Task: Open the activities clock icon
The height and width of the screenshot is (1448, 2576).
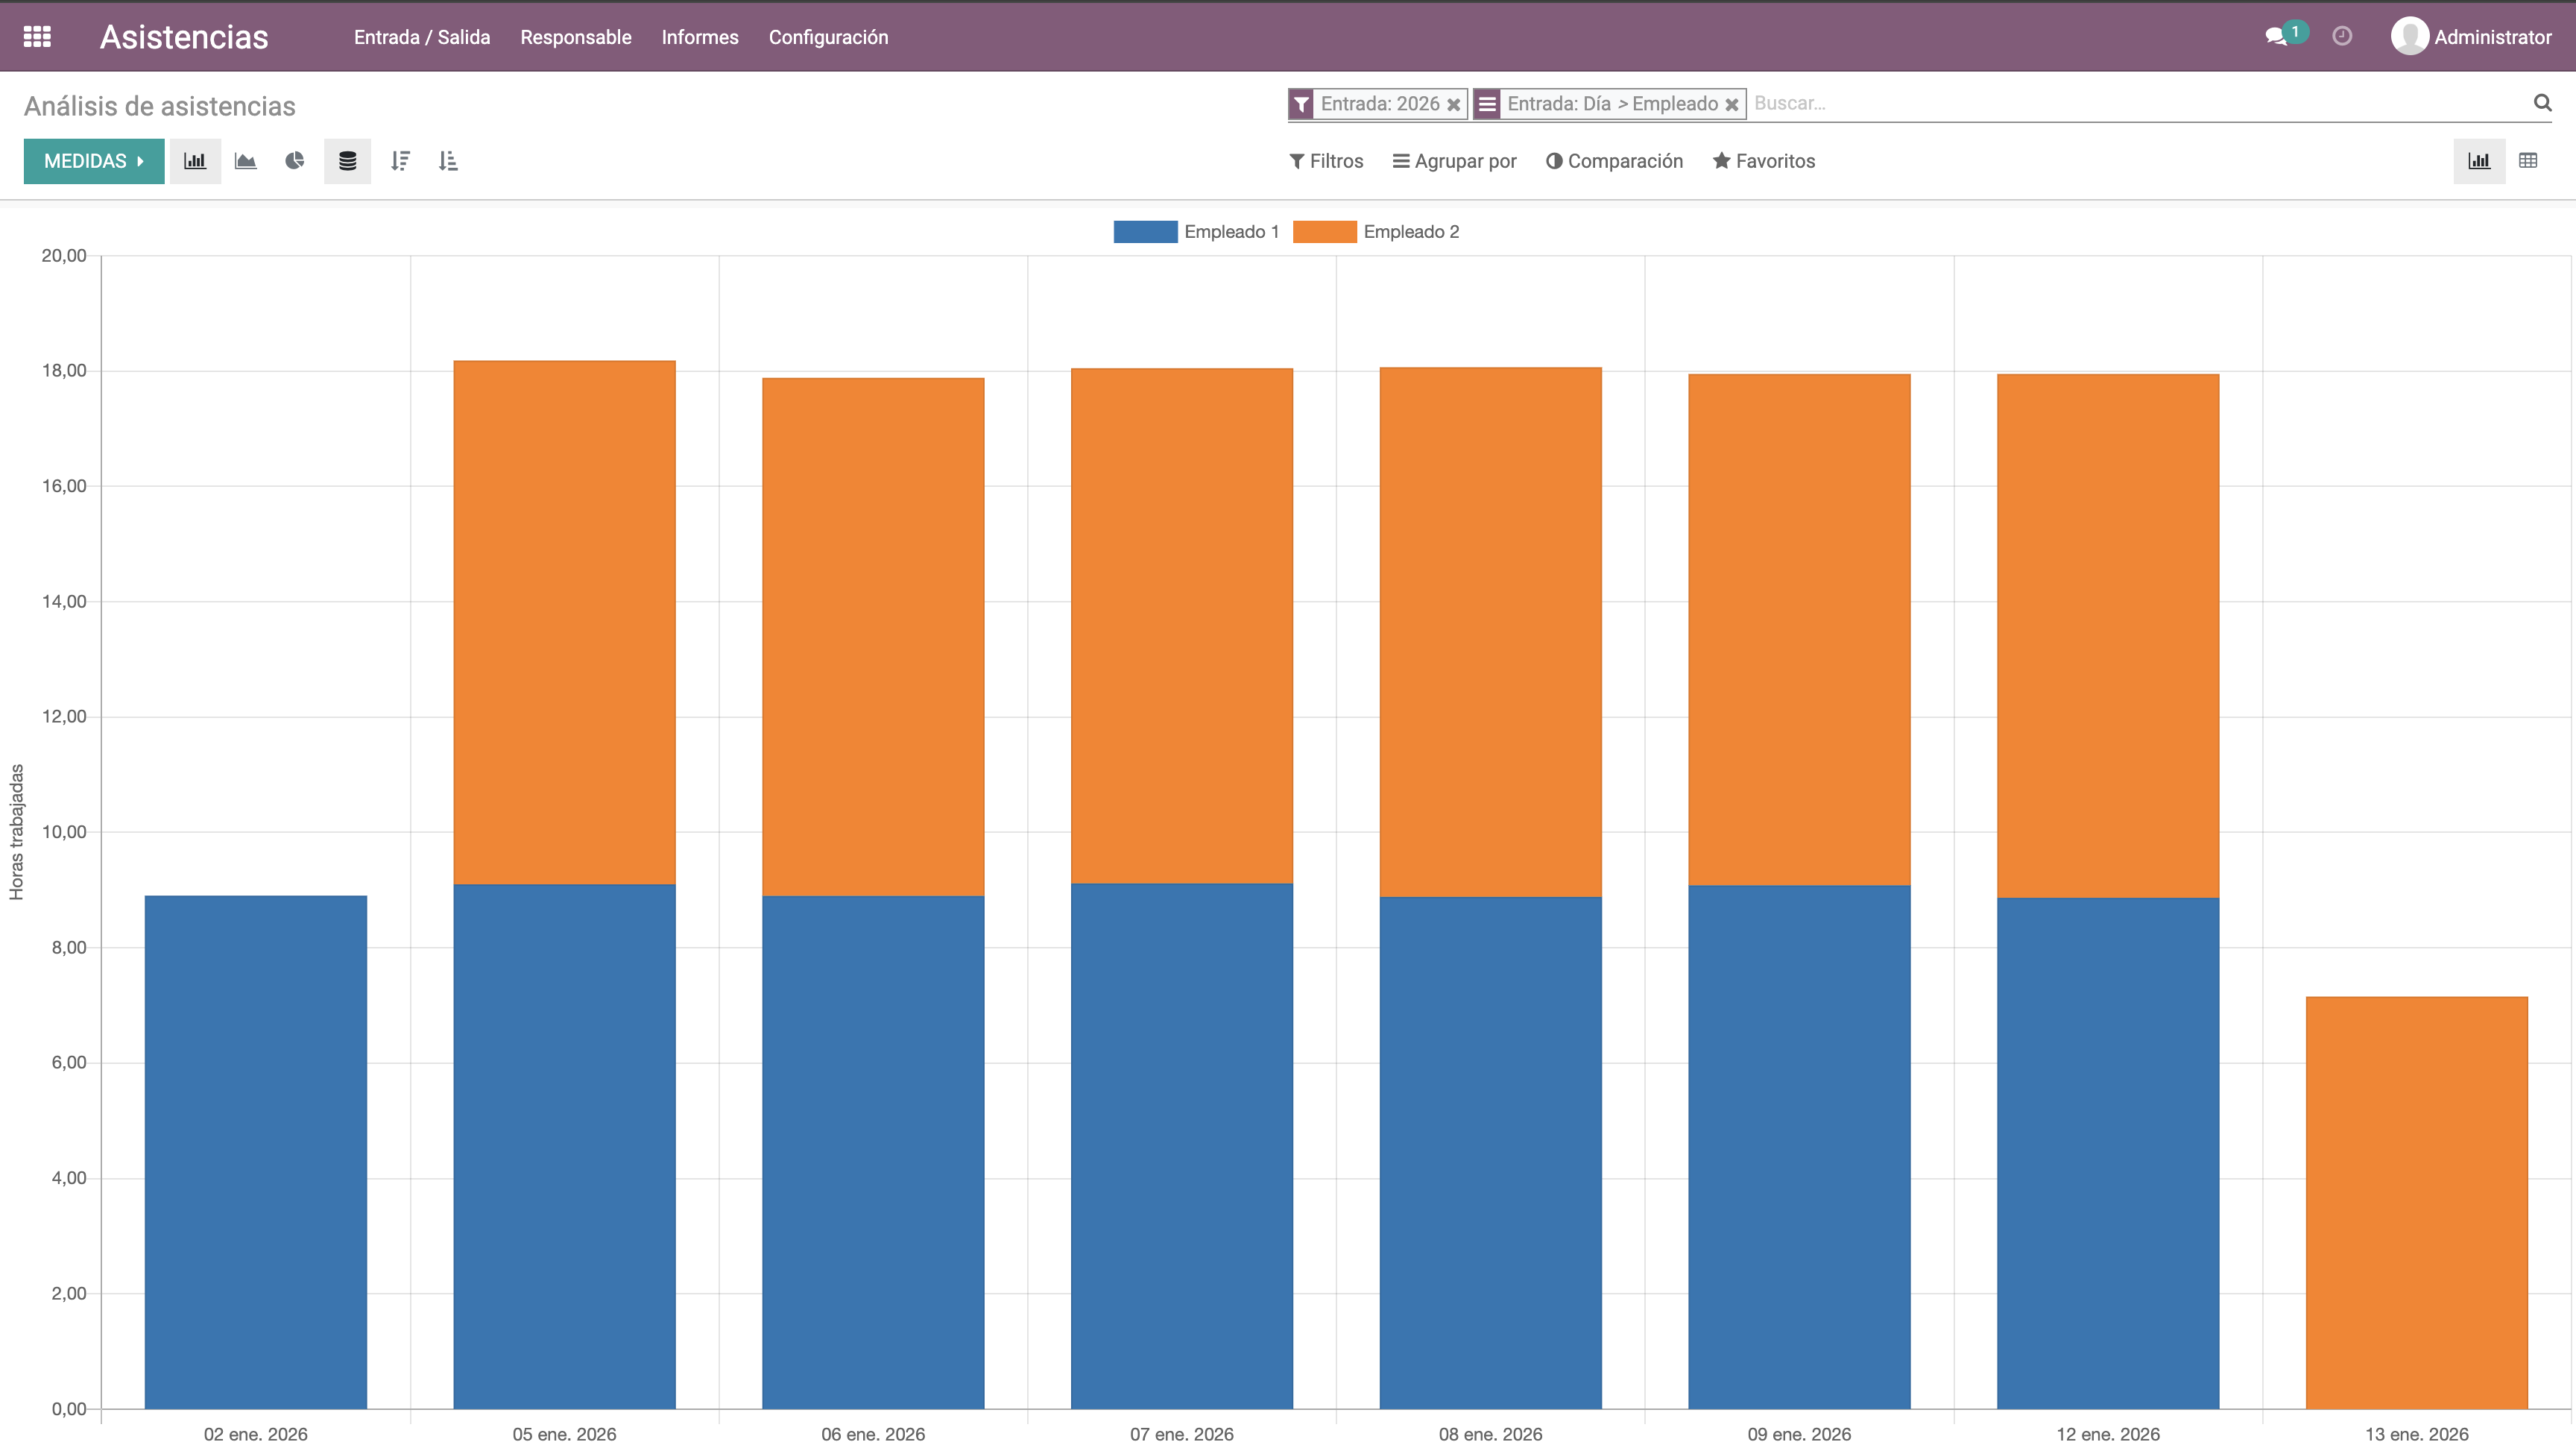Action: click(2342, 37)
